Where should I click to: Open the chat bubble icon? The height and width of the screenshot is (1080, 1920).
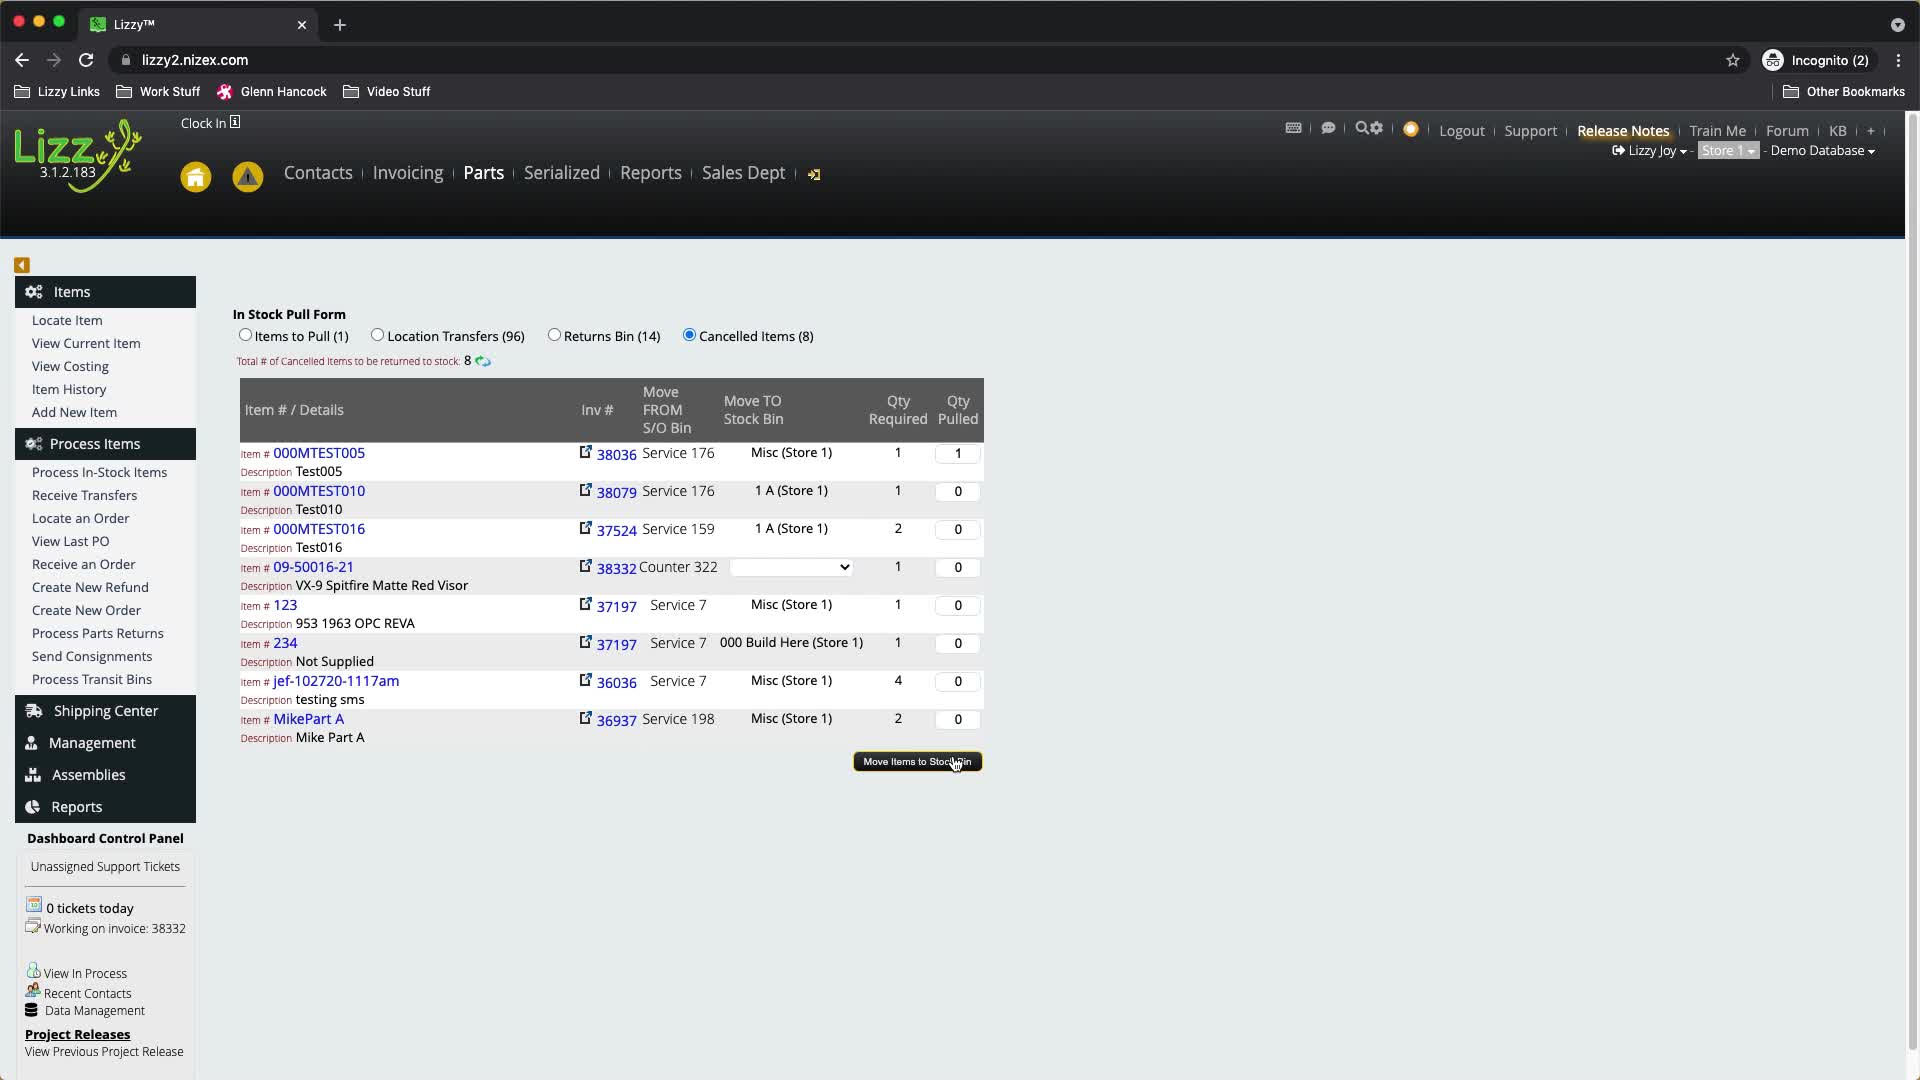1328,128
